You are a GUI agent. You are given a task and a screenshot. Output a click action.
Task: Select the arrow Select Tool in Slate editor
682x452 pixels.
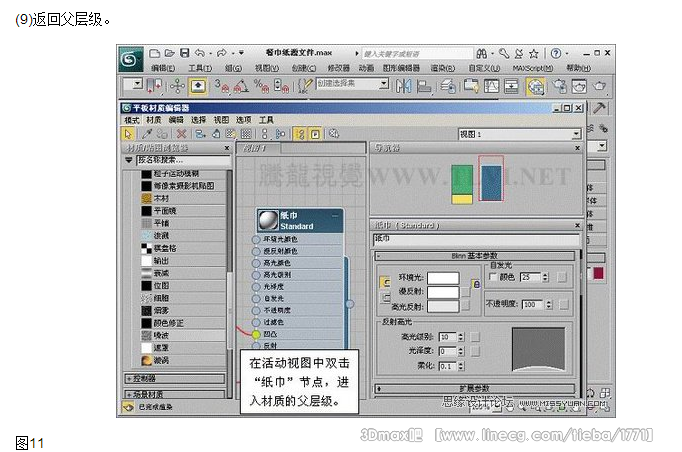[128, 134]
